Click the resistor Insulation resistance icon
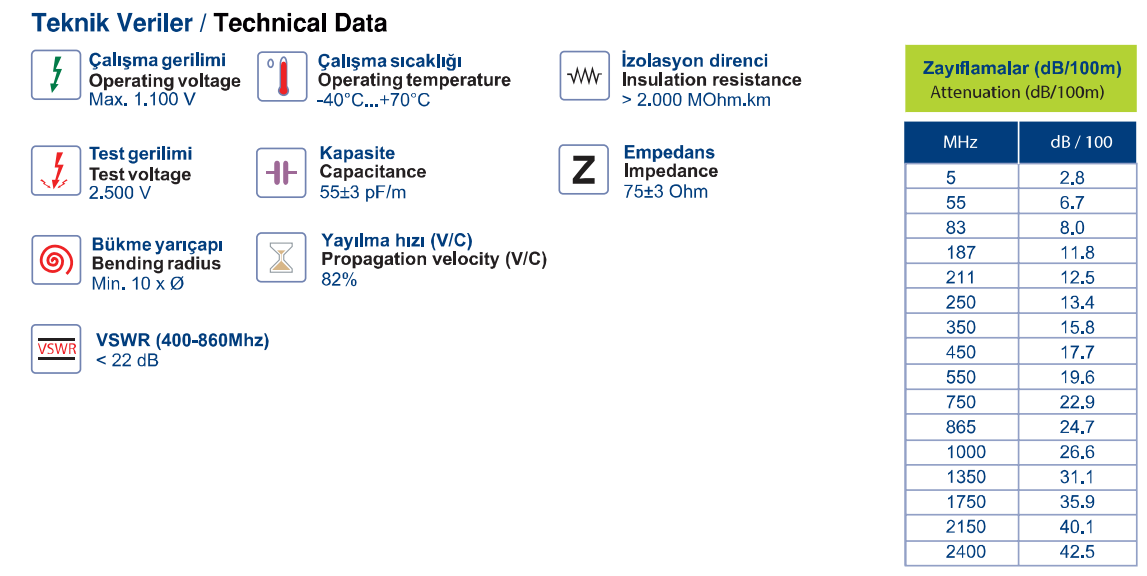1147x576 pixels. pos(584,75)
